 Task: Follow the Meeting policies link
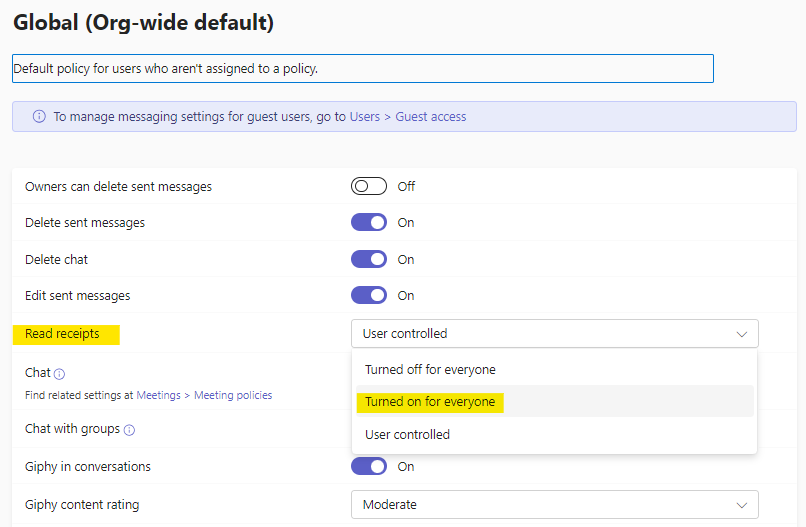[233, 395]
